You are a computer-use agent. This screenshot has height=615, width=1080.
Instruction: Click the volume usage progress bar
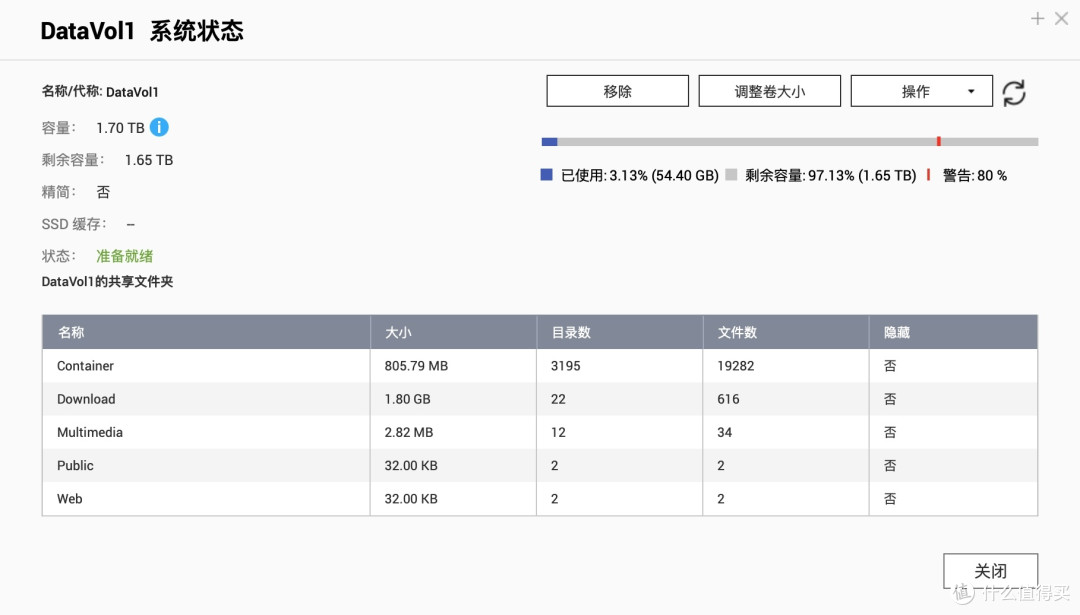789,142
